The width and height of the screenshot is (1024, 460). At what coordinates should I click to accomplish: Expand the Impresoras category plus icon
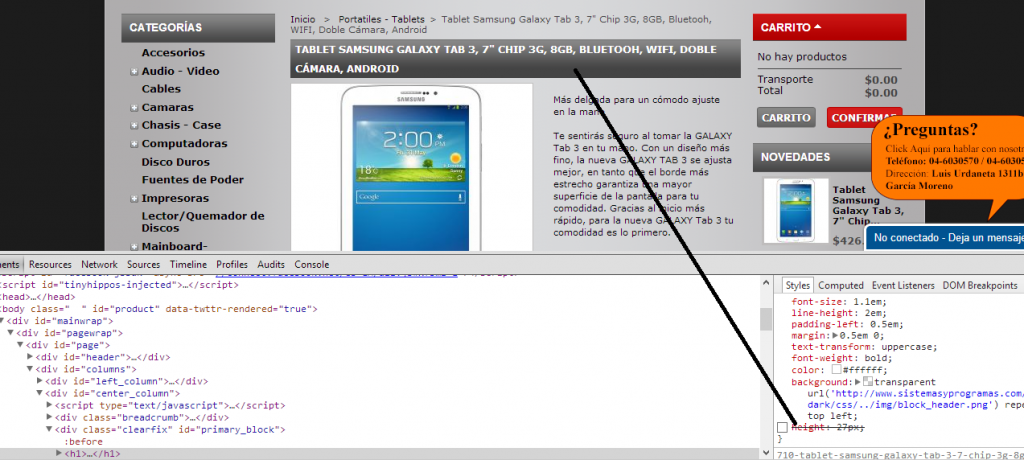133,198
